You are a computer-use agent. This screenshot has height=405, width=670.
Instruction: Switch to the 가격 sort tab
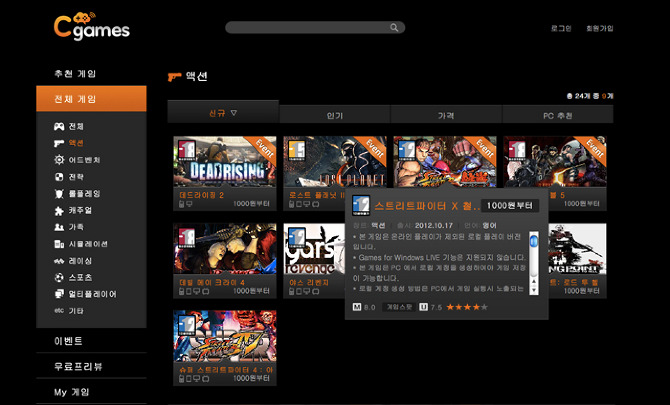tap(446, 115)
